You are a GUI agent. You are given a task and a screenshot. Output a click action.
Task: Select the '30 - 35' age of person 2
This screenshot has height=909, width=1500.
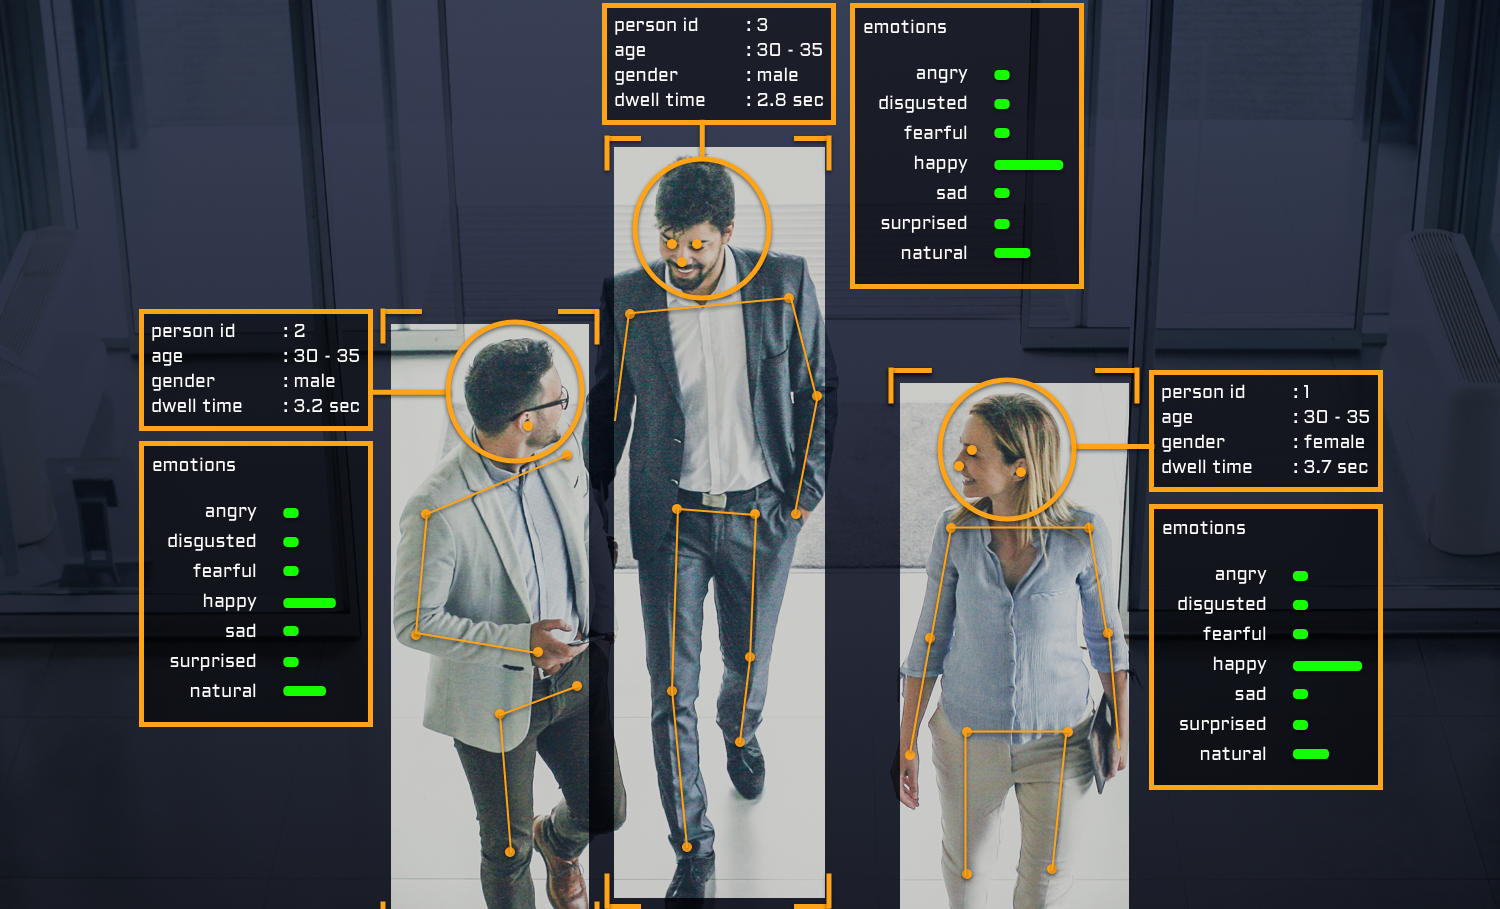pyautogui.click(x=326, y=356)
